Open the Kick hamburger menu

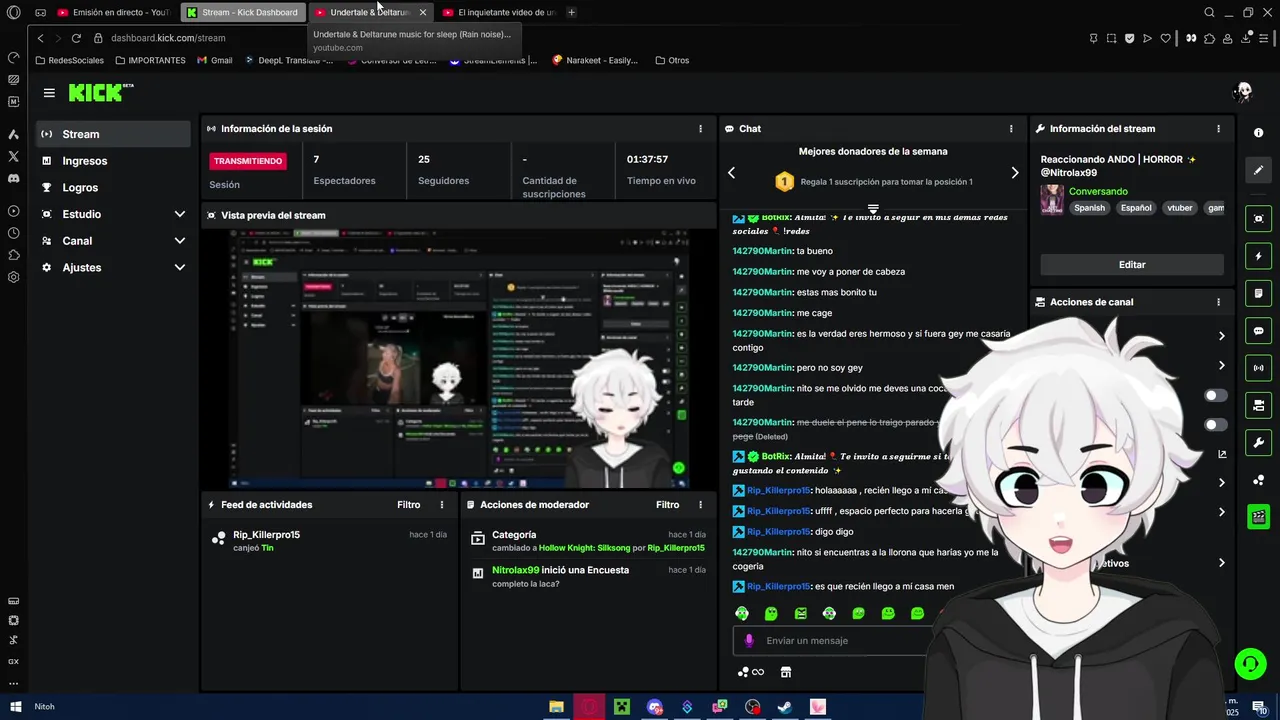pos(49,93)
